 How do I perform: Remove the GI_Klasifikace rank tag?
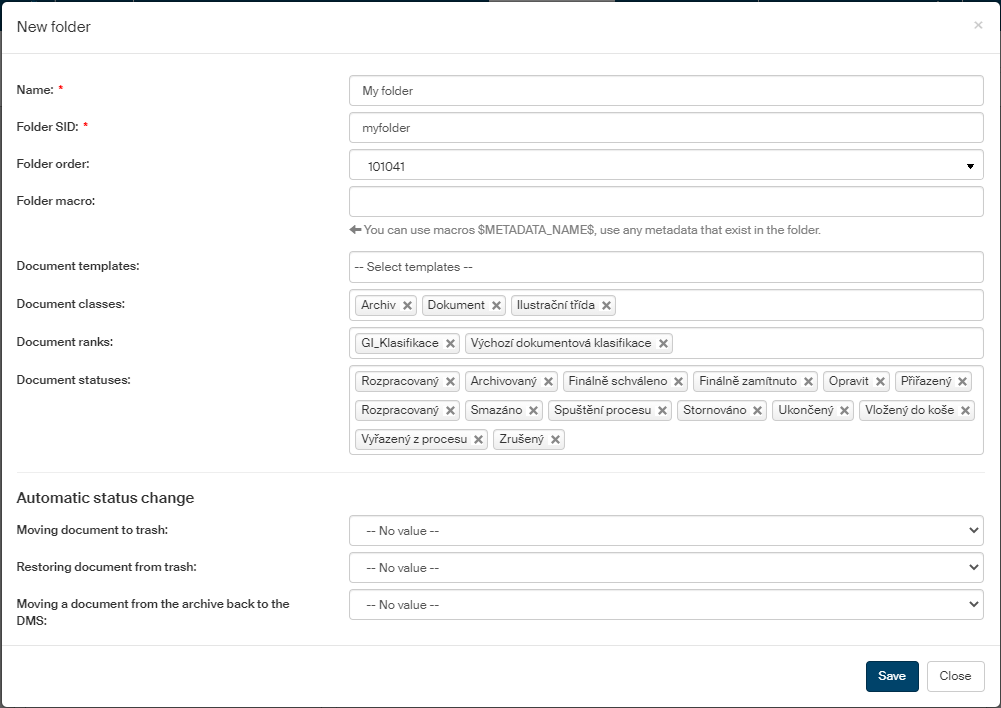[450, 344]
